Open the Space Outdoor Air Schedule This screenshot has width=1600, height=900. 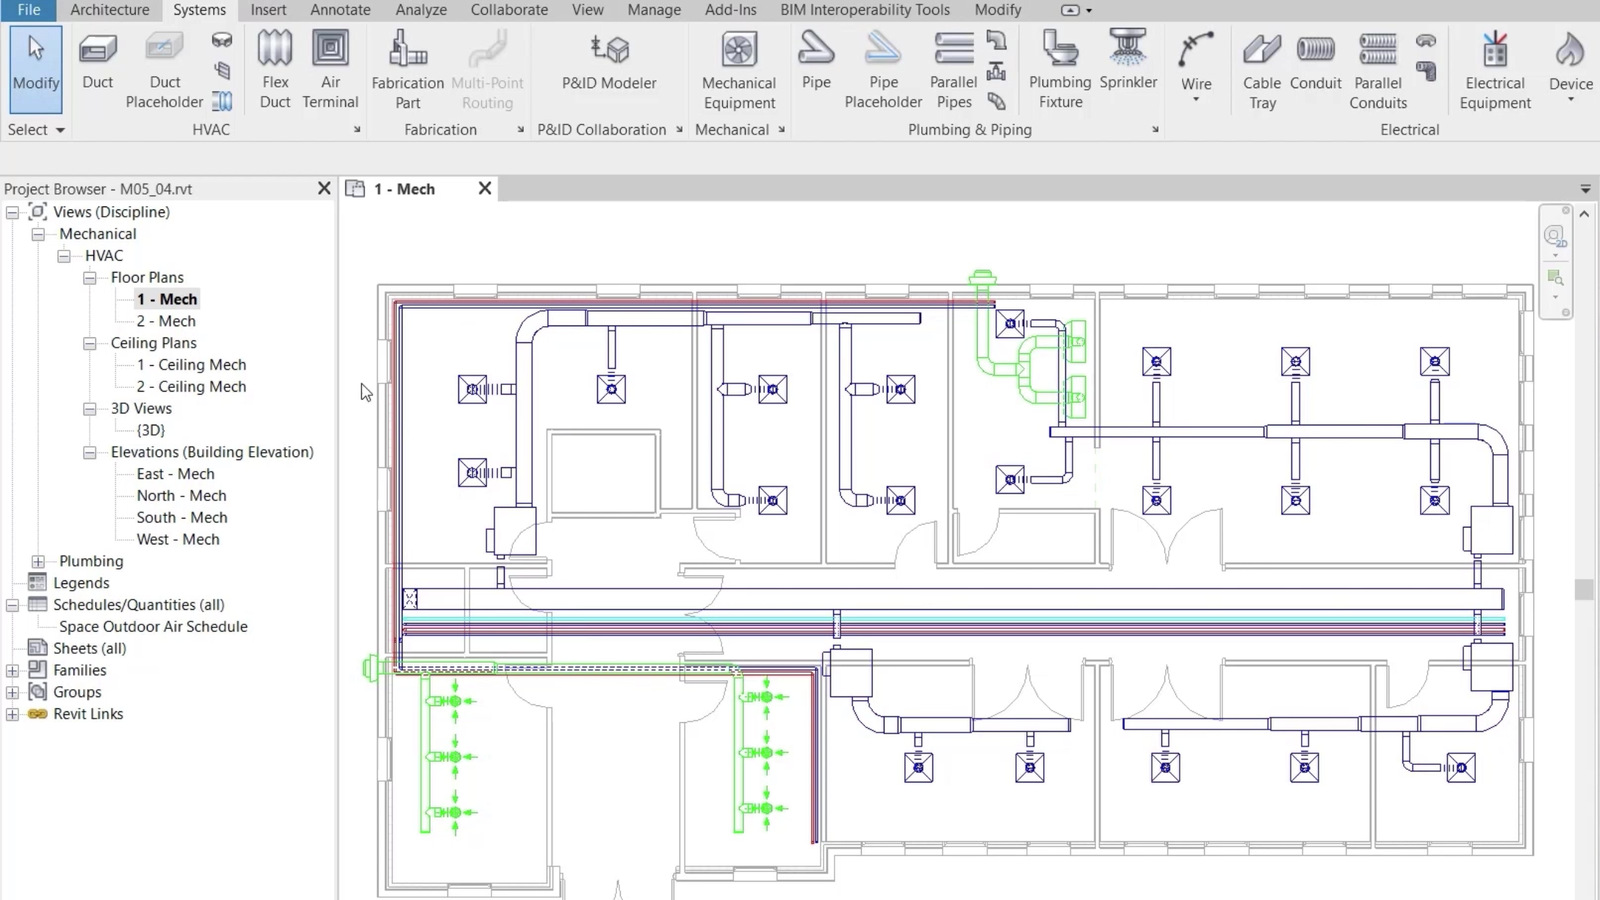click(x=153, y=627)
